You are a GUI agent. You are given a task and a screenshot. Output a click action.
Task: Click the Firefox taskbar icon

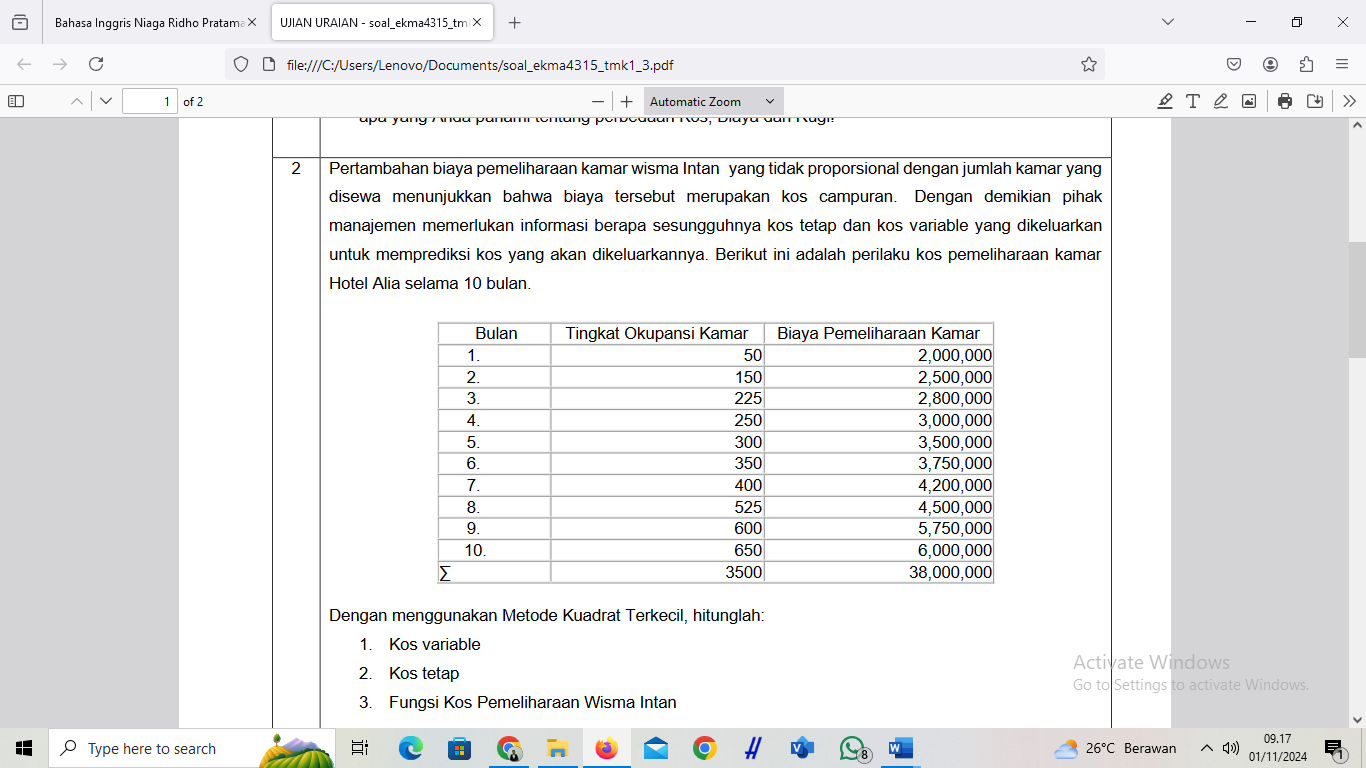[606, 748]
